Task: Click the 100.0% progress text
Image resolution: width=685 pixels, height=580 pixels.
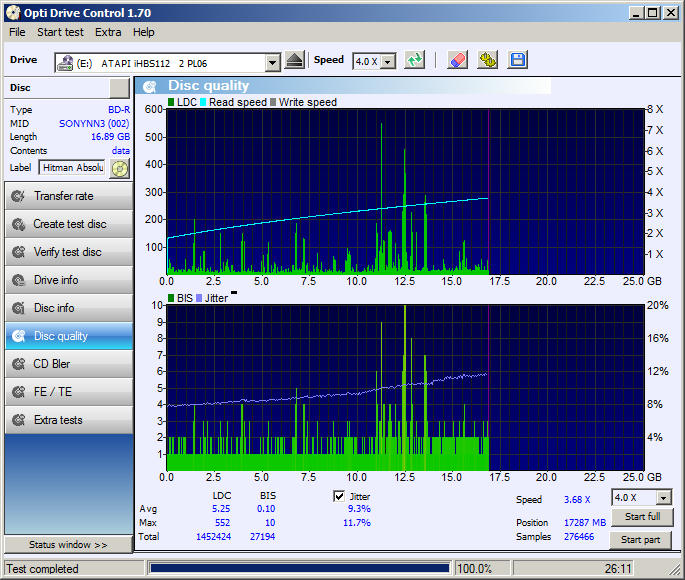Action: tap(474, 569)
